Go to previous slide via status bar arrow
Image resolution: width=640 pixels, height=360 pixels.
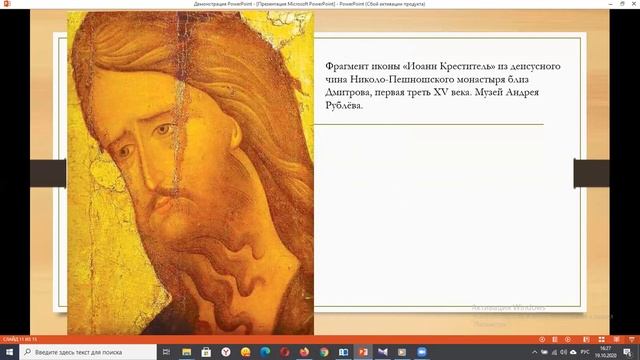tap(542, 339)
